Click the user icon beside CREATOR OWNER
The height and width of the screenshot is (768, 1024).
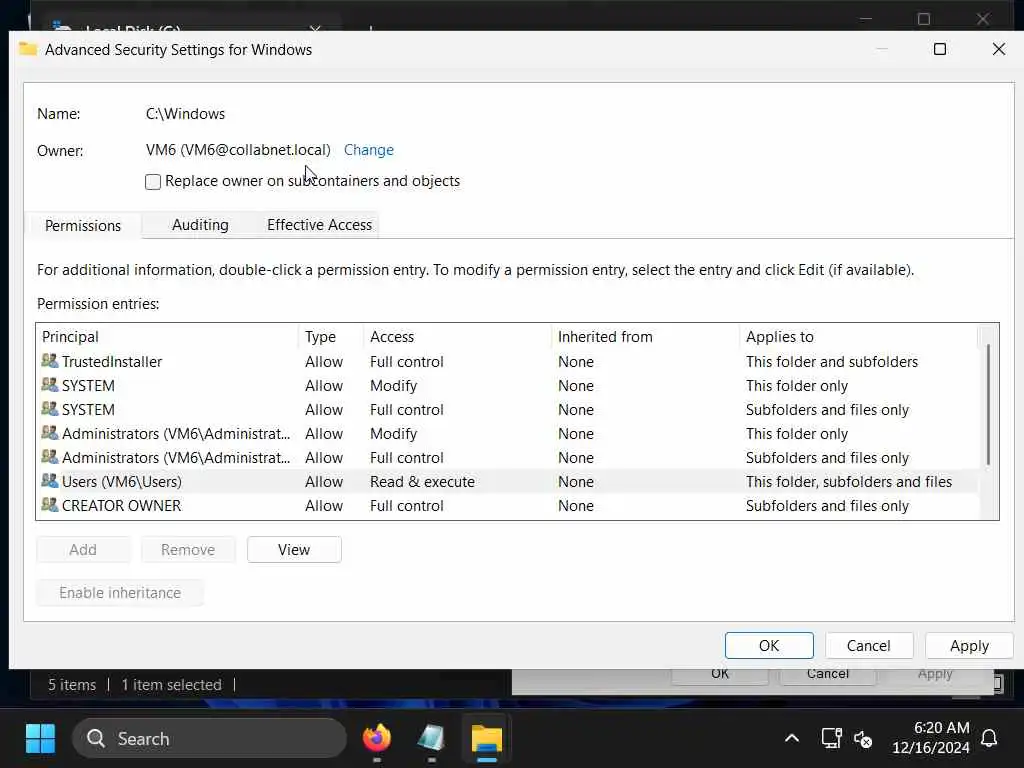pyautogui.click(x=50, y=505)
